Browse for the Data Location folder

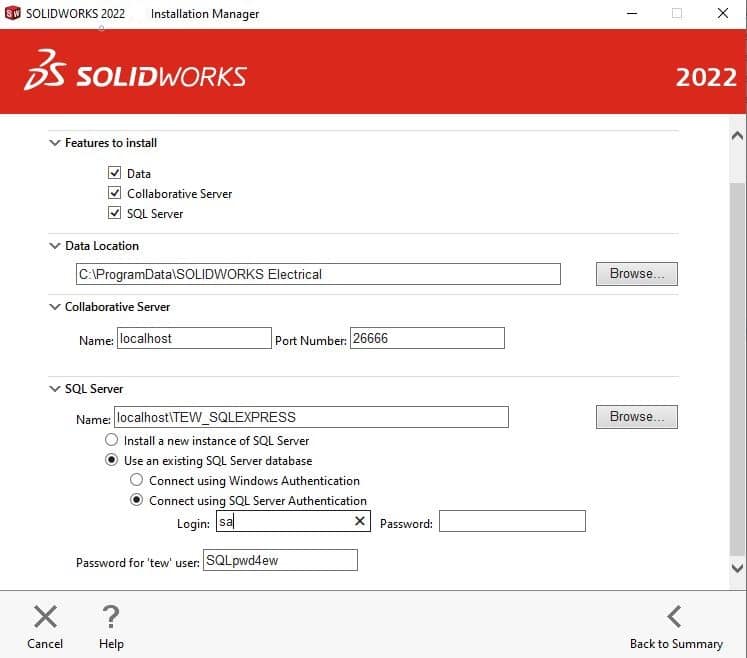click(636, 274)
